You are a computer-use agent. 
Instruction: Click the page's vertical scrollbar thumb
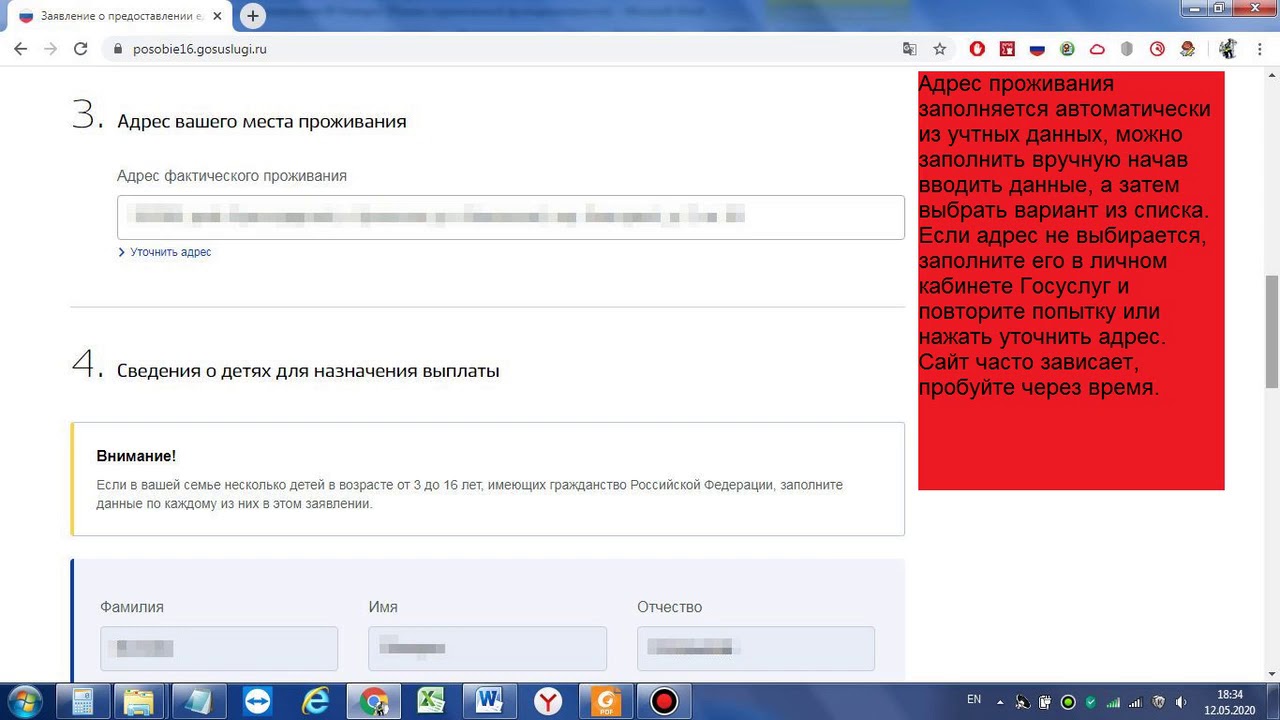click(x=1272, y=330)
